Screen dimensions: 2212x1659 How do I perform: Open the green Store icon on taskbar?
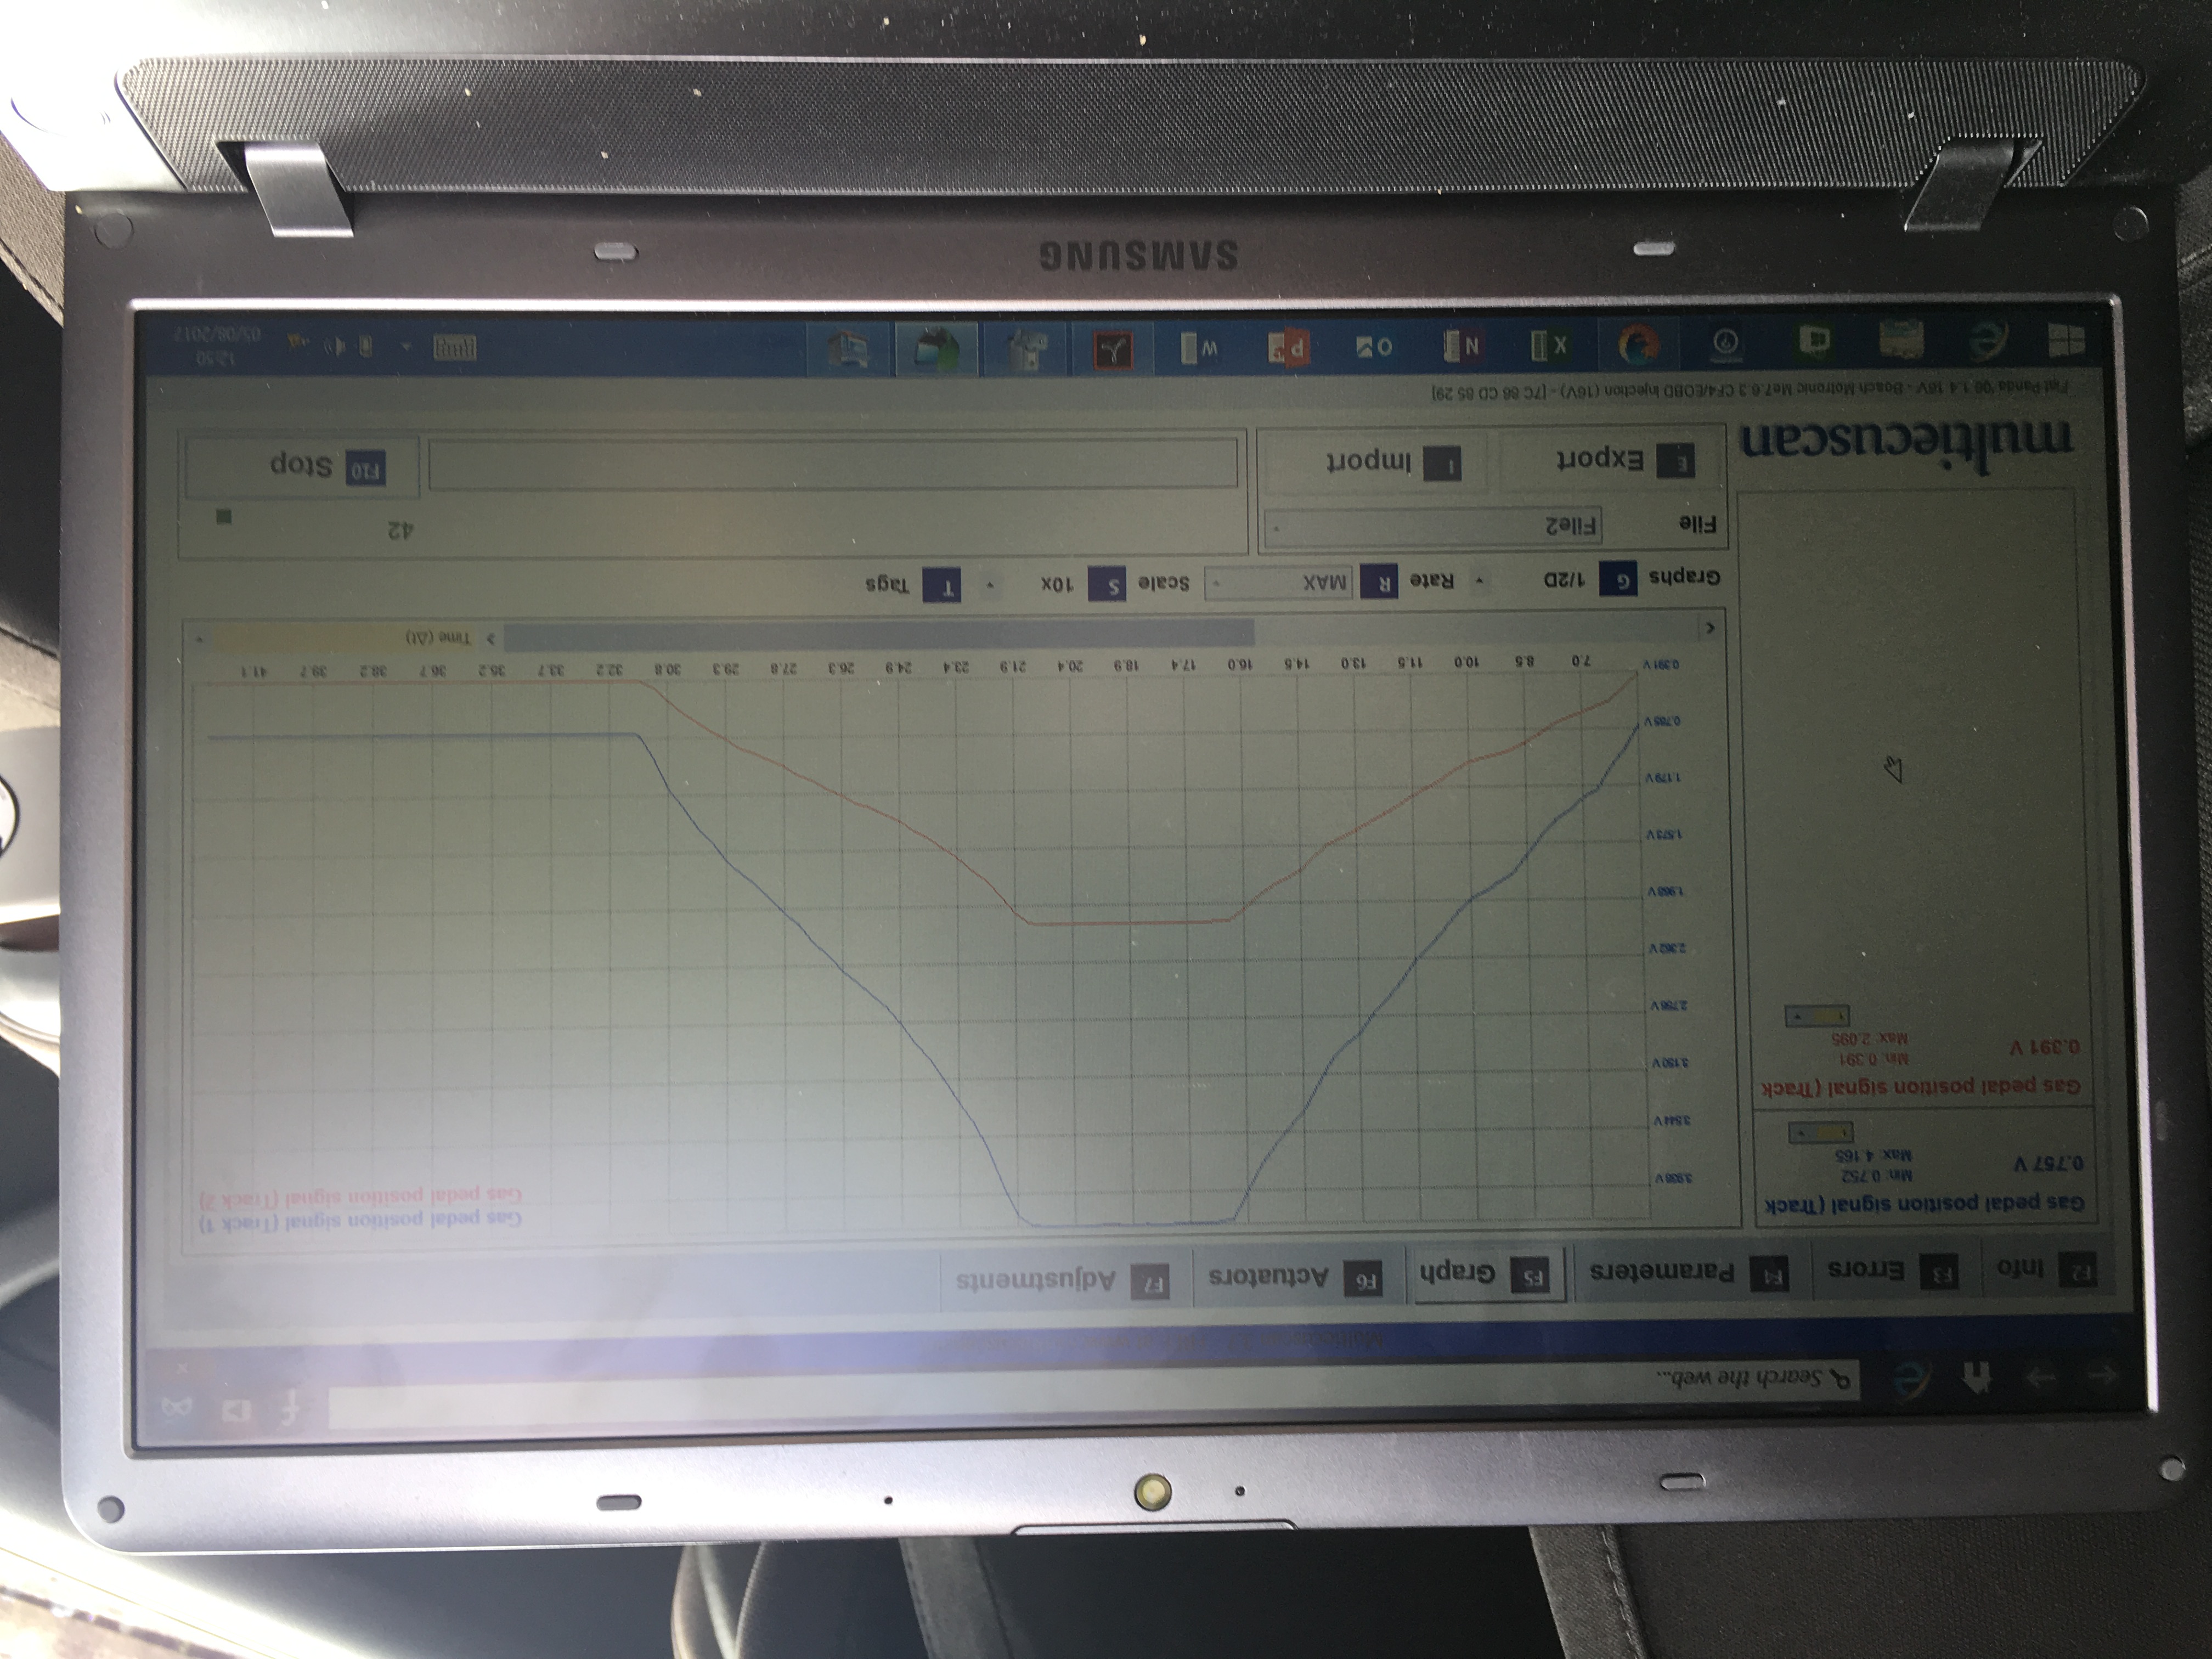1815,342
